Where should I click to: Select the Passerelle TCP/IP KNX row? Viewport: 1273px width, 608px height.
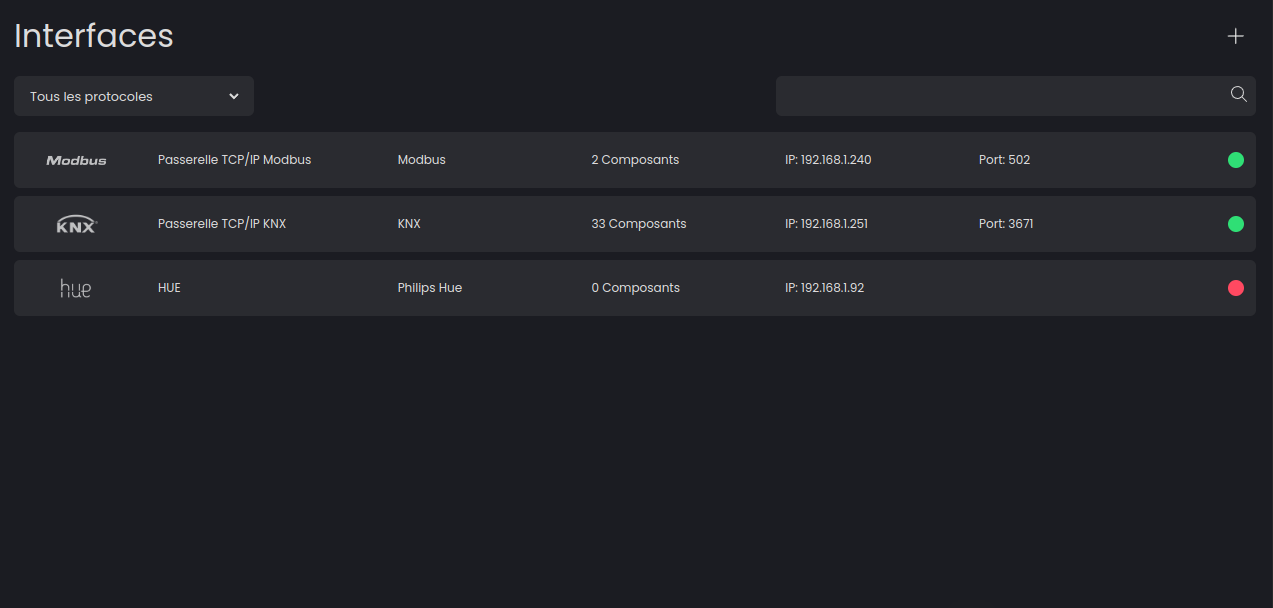point(500,224)
